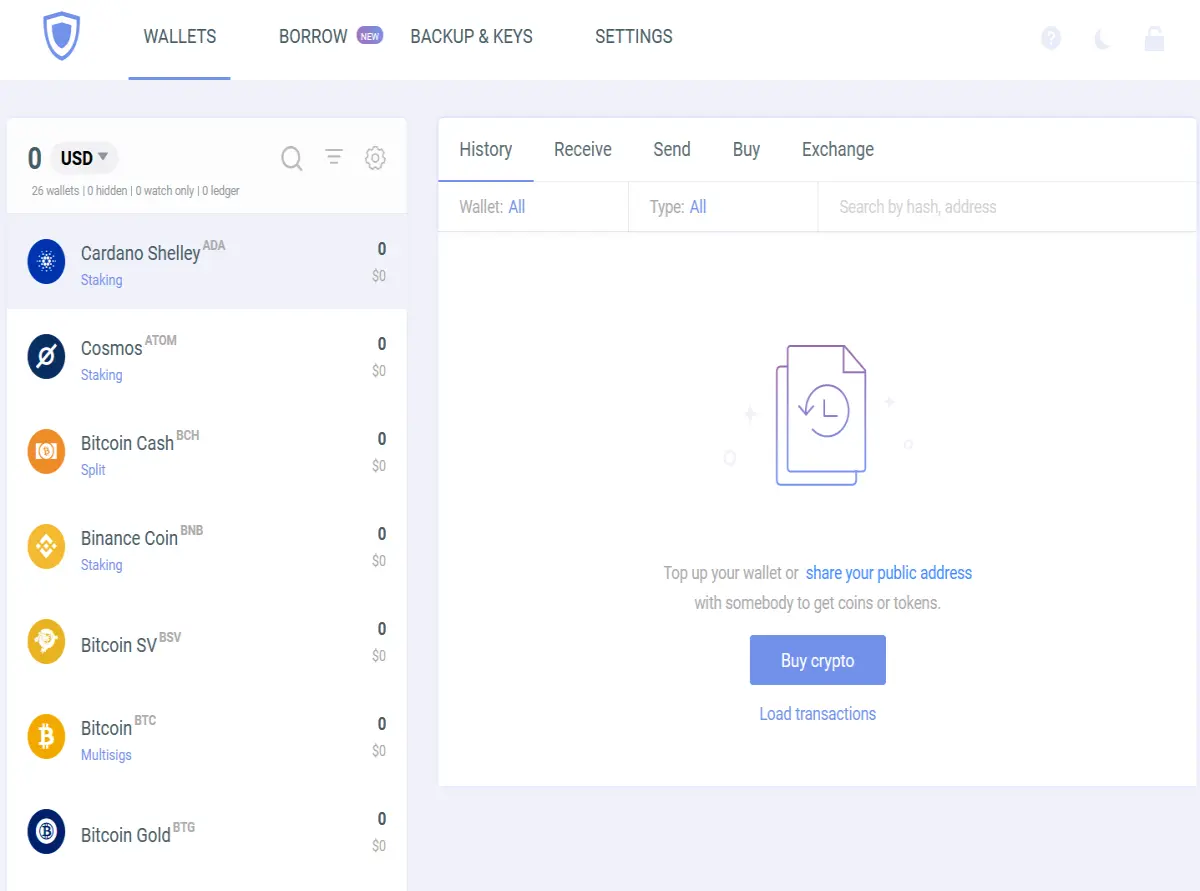
Task: Open Staking link under Cardano Shelley
Action: 102,280
